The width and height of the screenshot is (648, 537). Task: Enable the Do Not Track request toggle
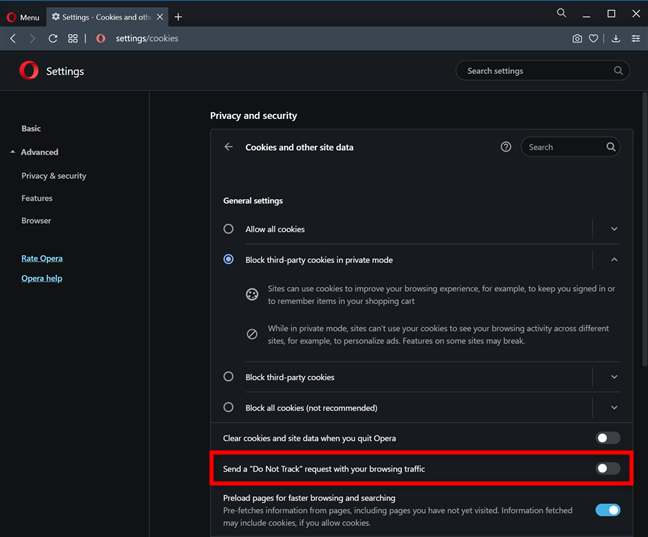(x=608, y=468)
